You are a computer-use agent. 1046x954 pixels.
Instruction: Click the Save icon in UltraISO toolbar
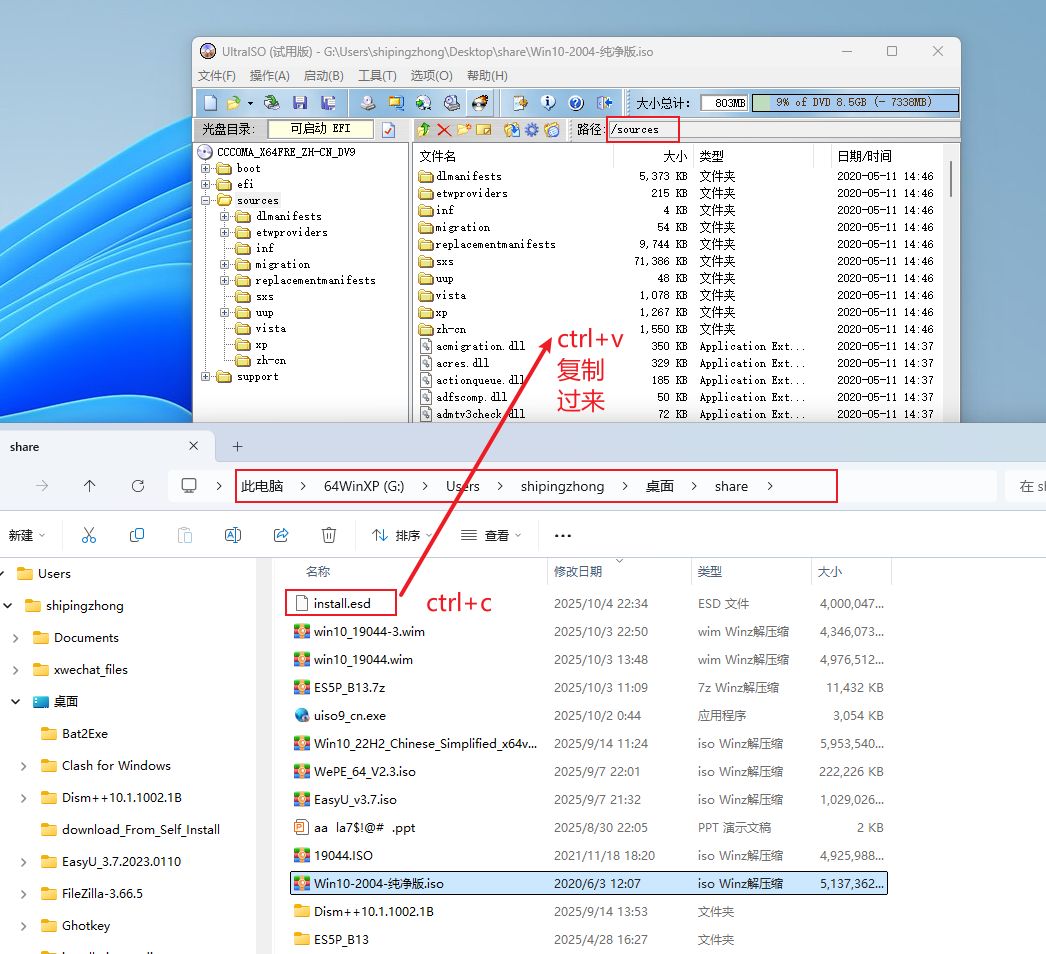tap(299, 103)
